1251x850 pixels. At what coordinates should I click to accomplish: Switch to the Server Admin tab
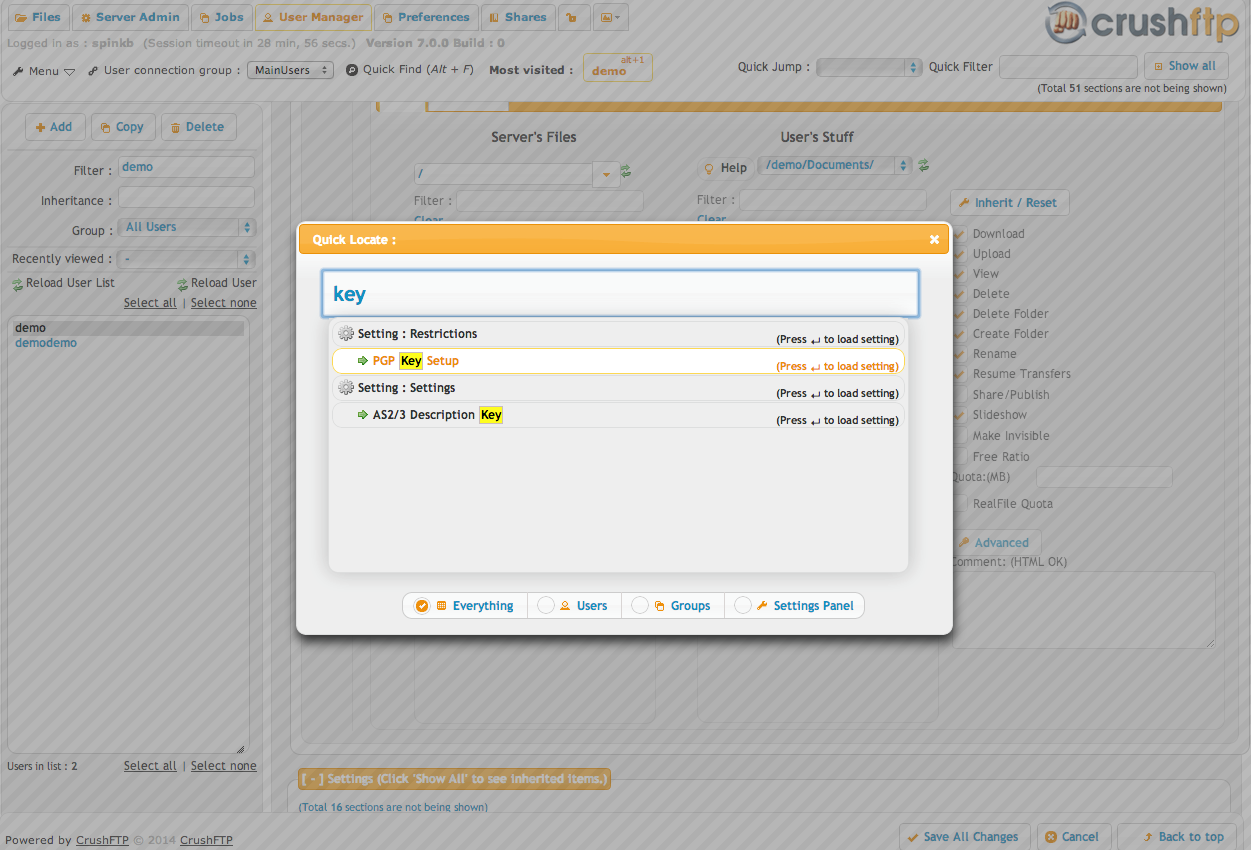tap(130, 17)
